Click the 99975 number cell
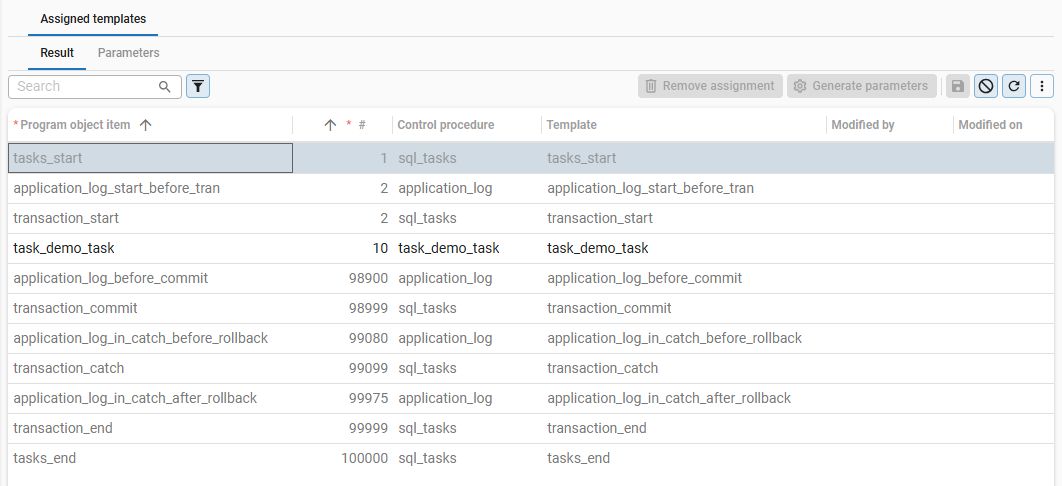The height and width of the screenshot is (486, 1062). 343,398
